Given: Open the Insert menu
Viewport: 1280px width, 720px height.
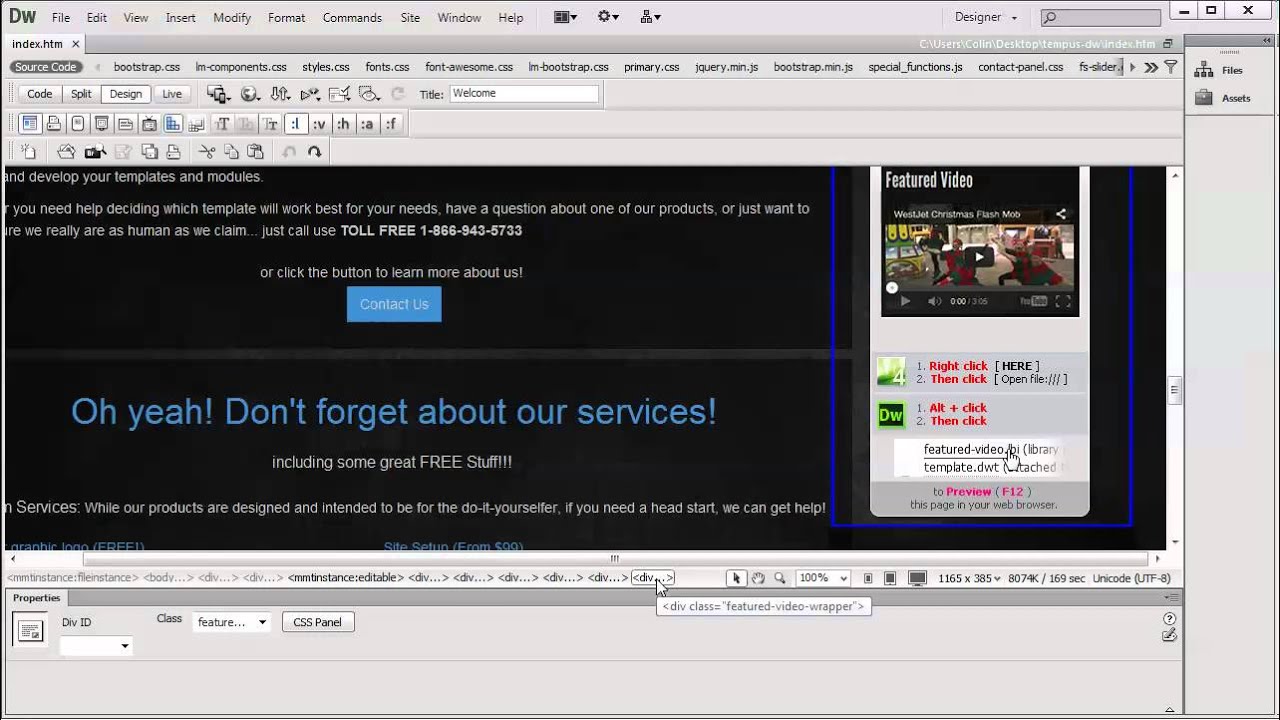Looking at the screenshot, I should [180, 18].
